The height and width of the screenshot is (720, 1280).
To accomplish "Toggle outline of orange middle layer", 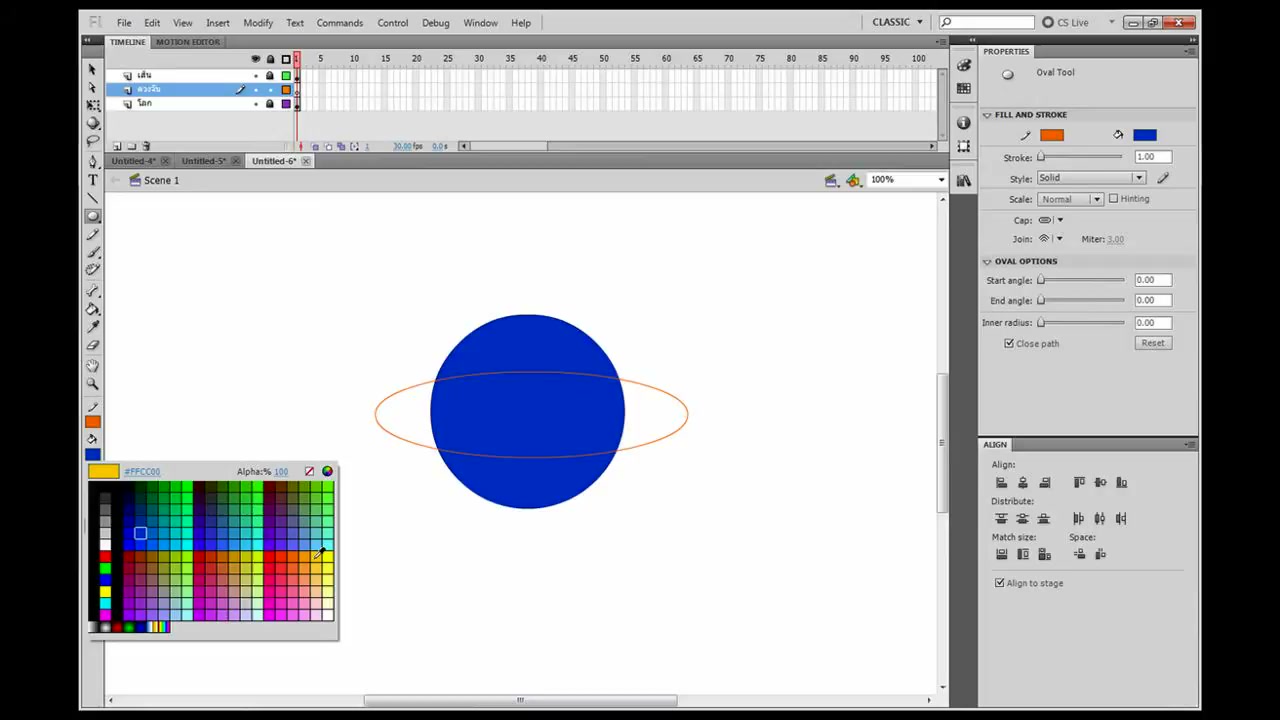I will pos(286,90).
